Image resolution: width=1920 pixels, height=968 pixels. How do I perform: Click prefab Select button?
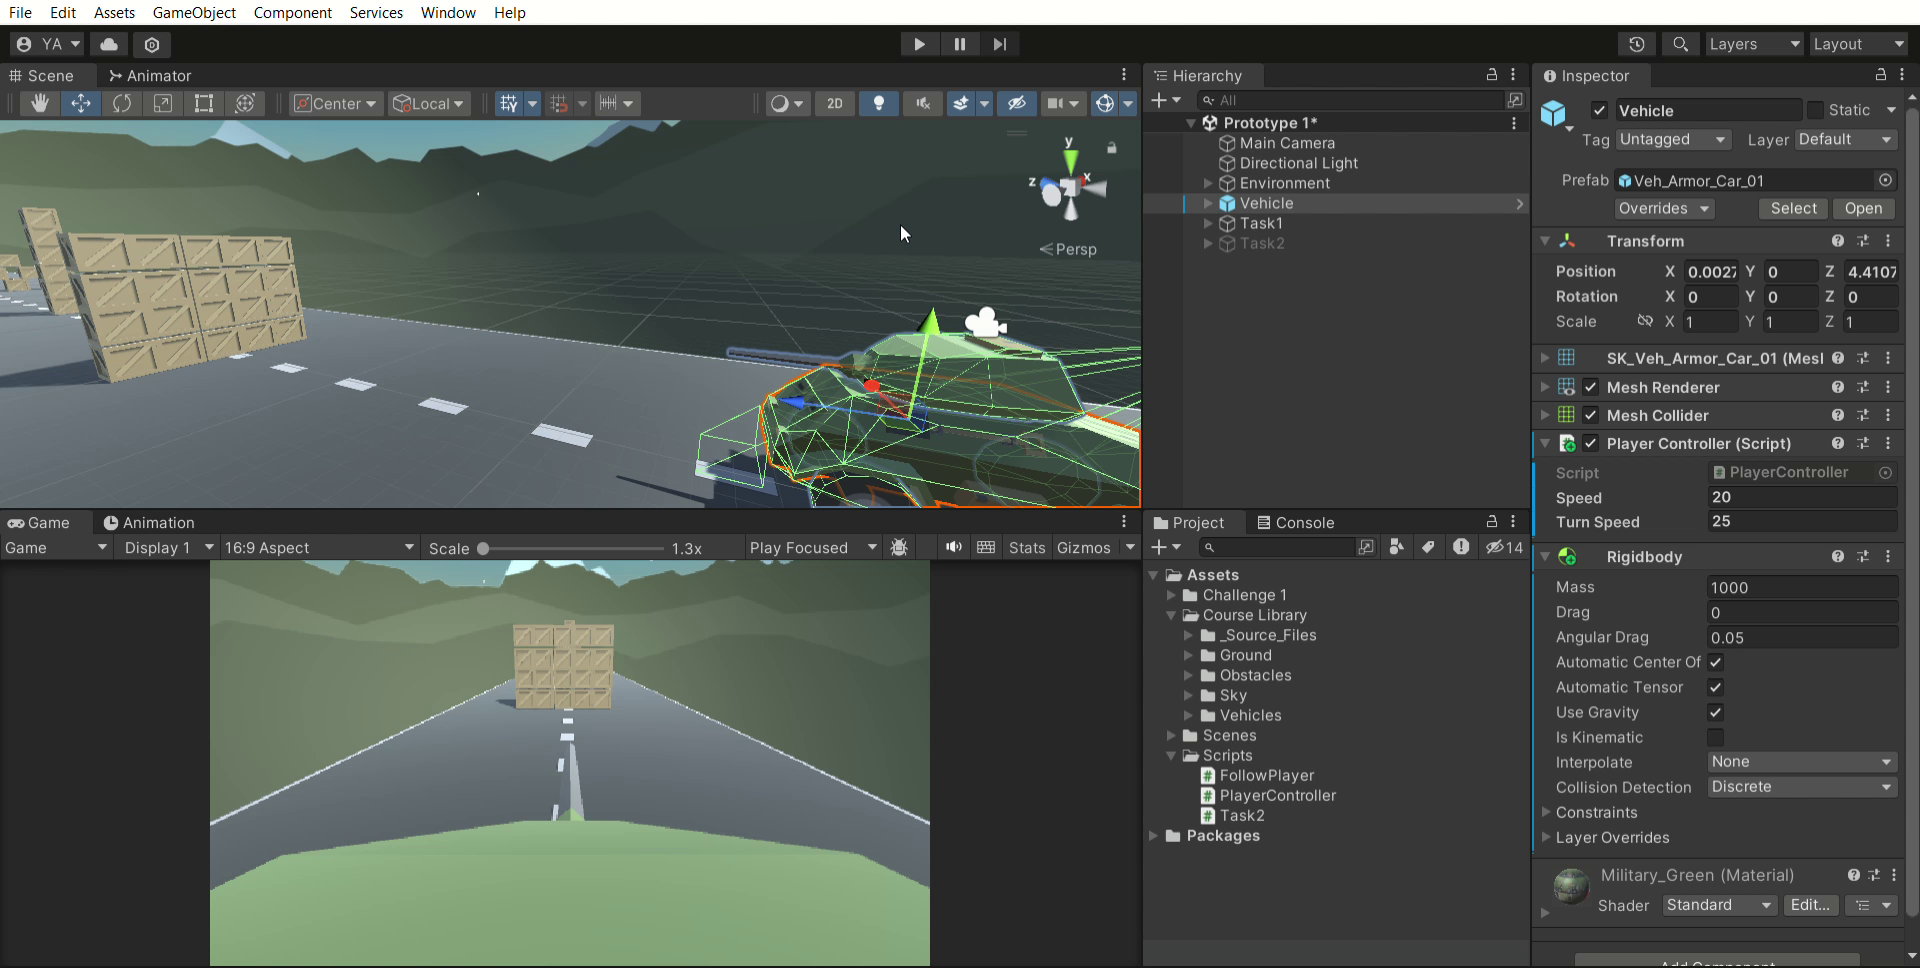point(1793,208)
